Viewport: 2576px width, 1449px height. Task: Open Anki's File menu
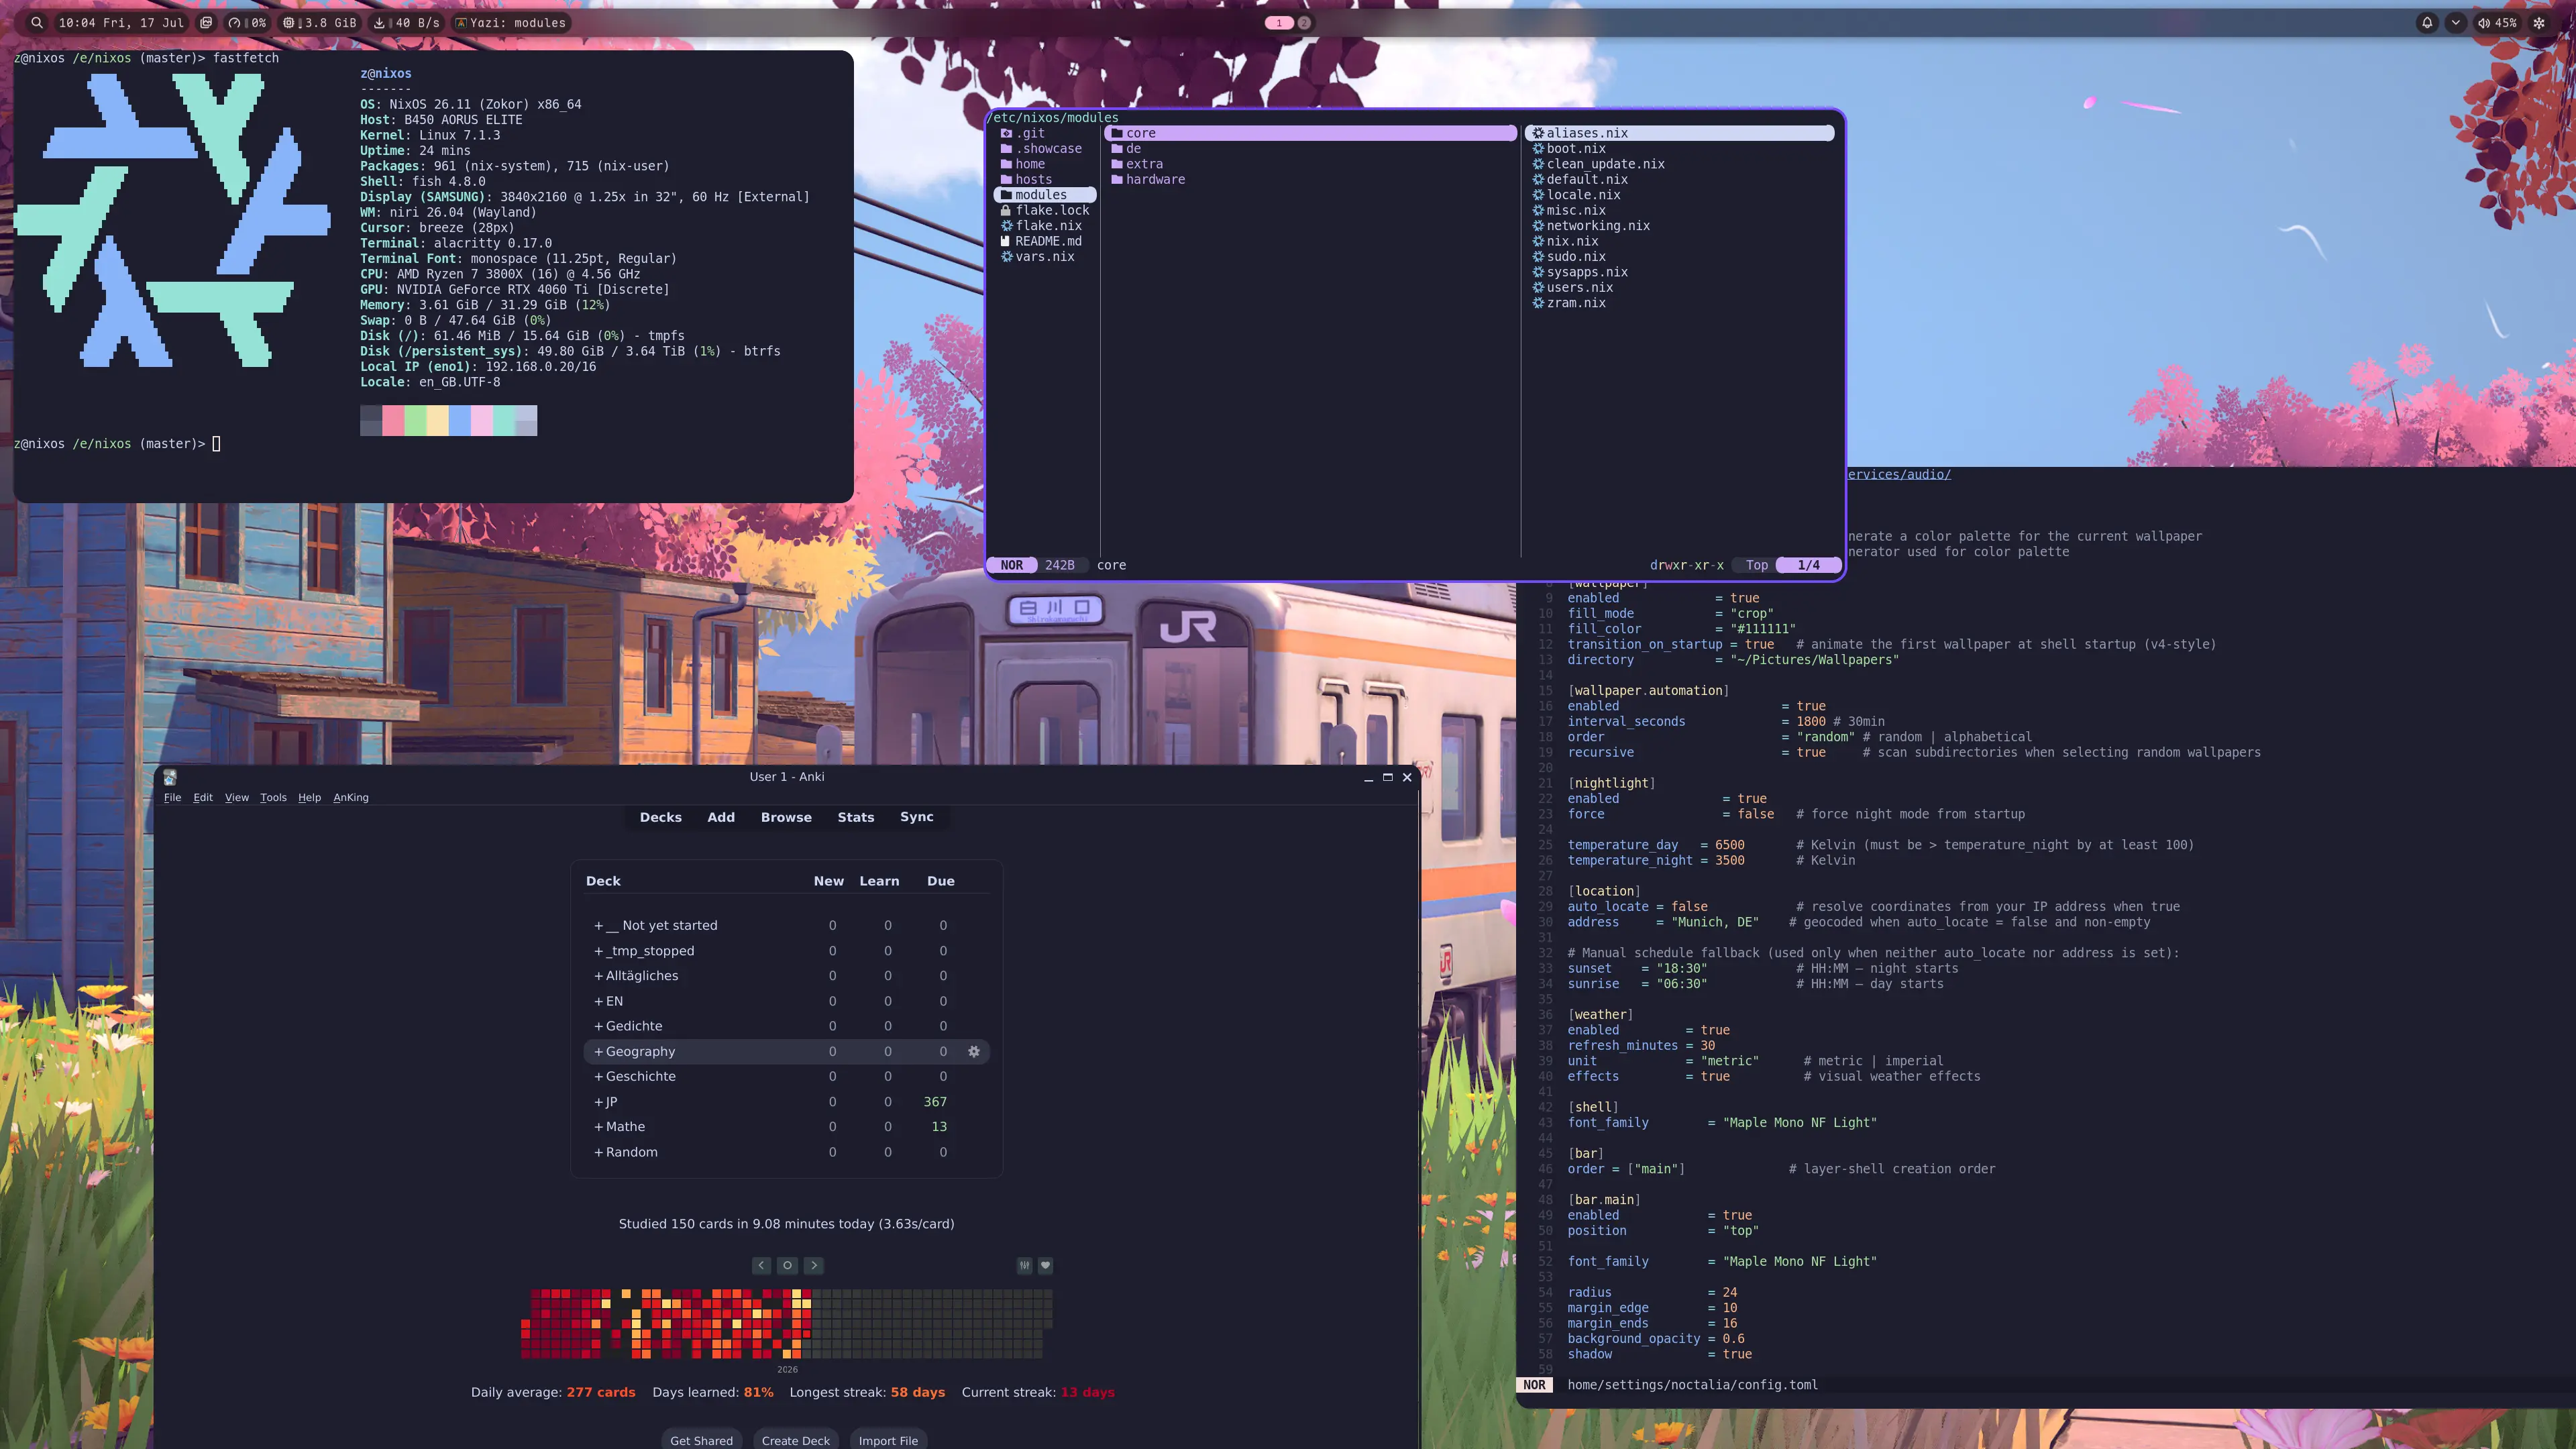pos(172,797)
